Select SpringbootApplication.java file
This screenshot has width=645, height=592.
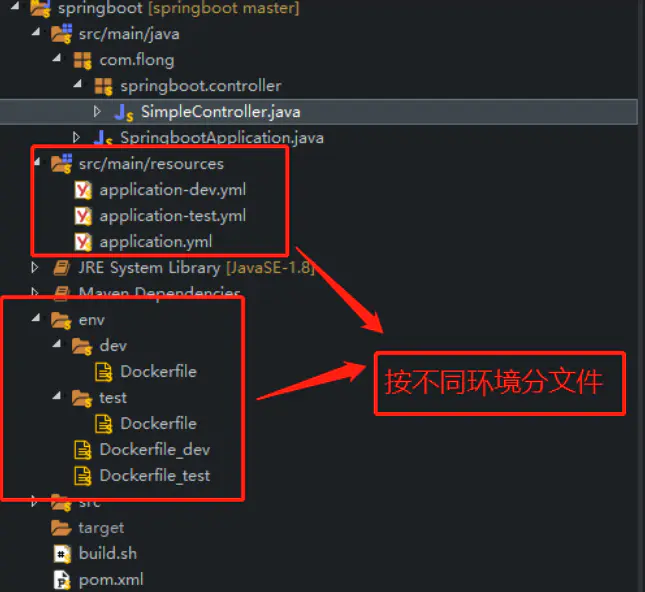[x=222, y=138]
